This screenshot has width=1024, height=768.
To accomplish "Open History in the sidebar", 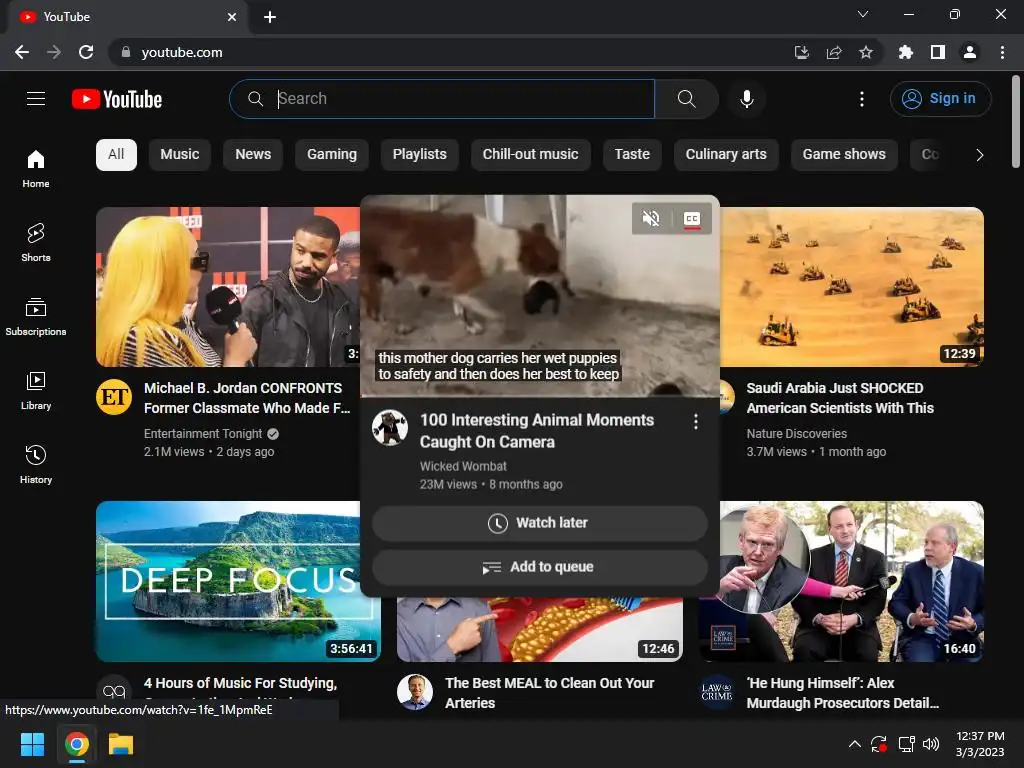I will [x=36, y=464].
